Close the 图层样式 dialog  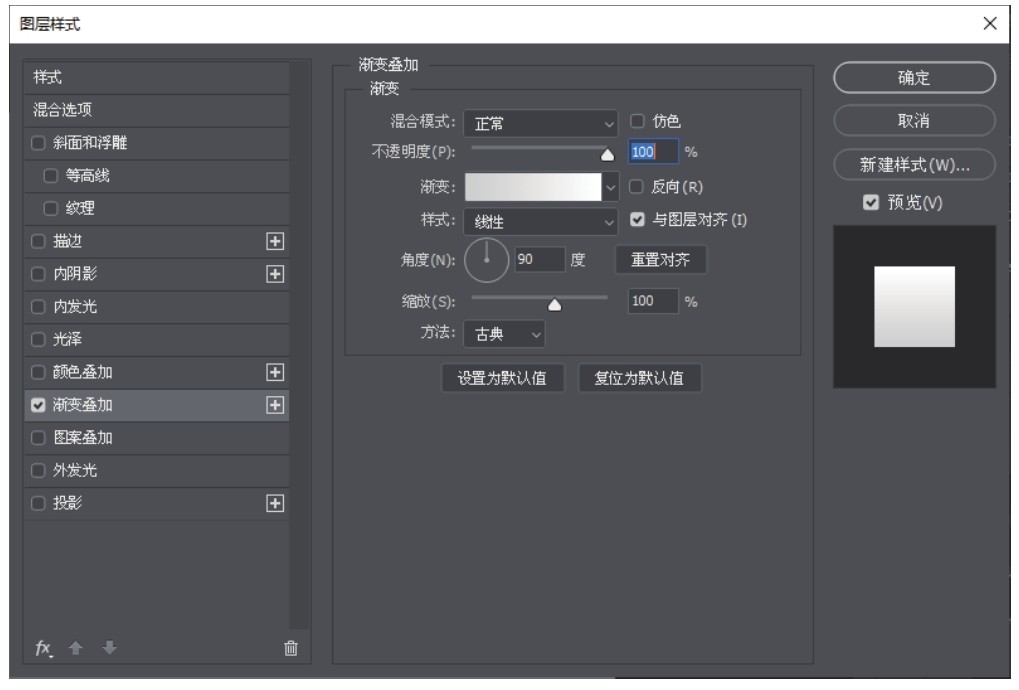990,24
